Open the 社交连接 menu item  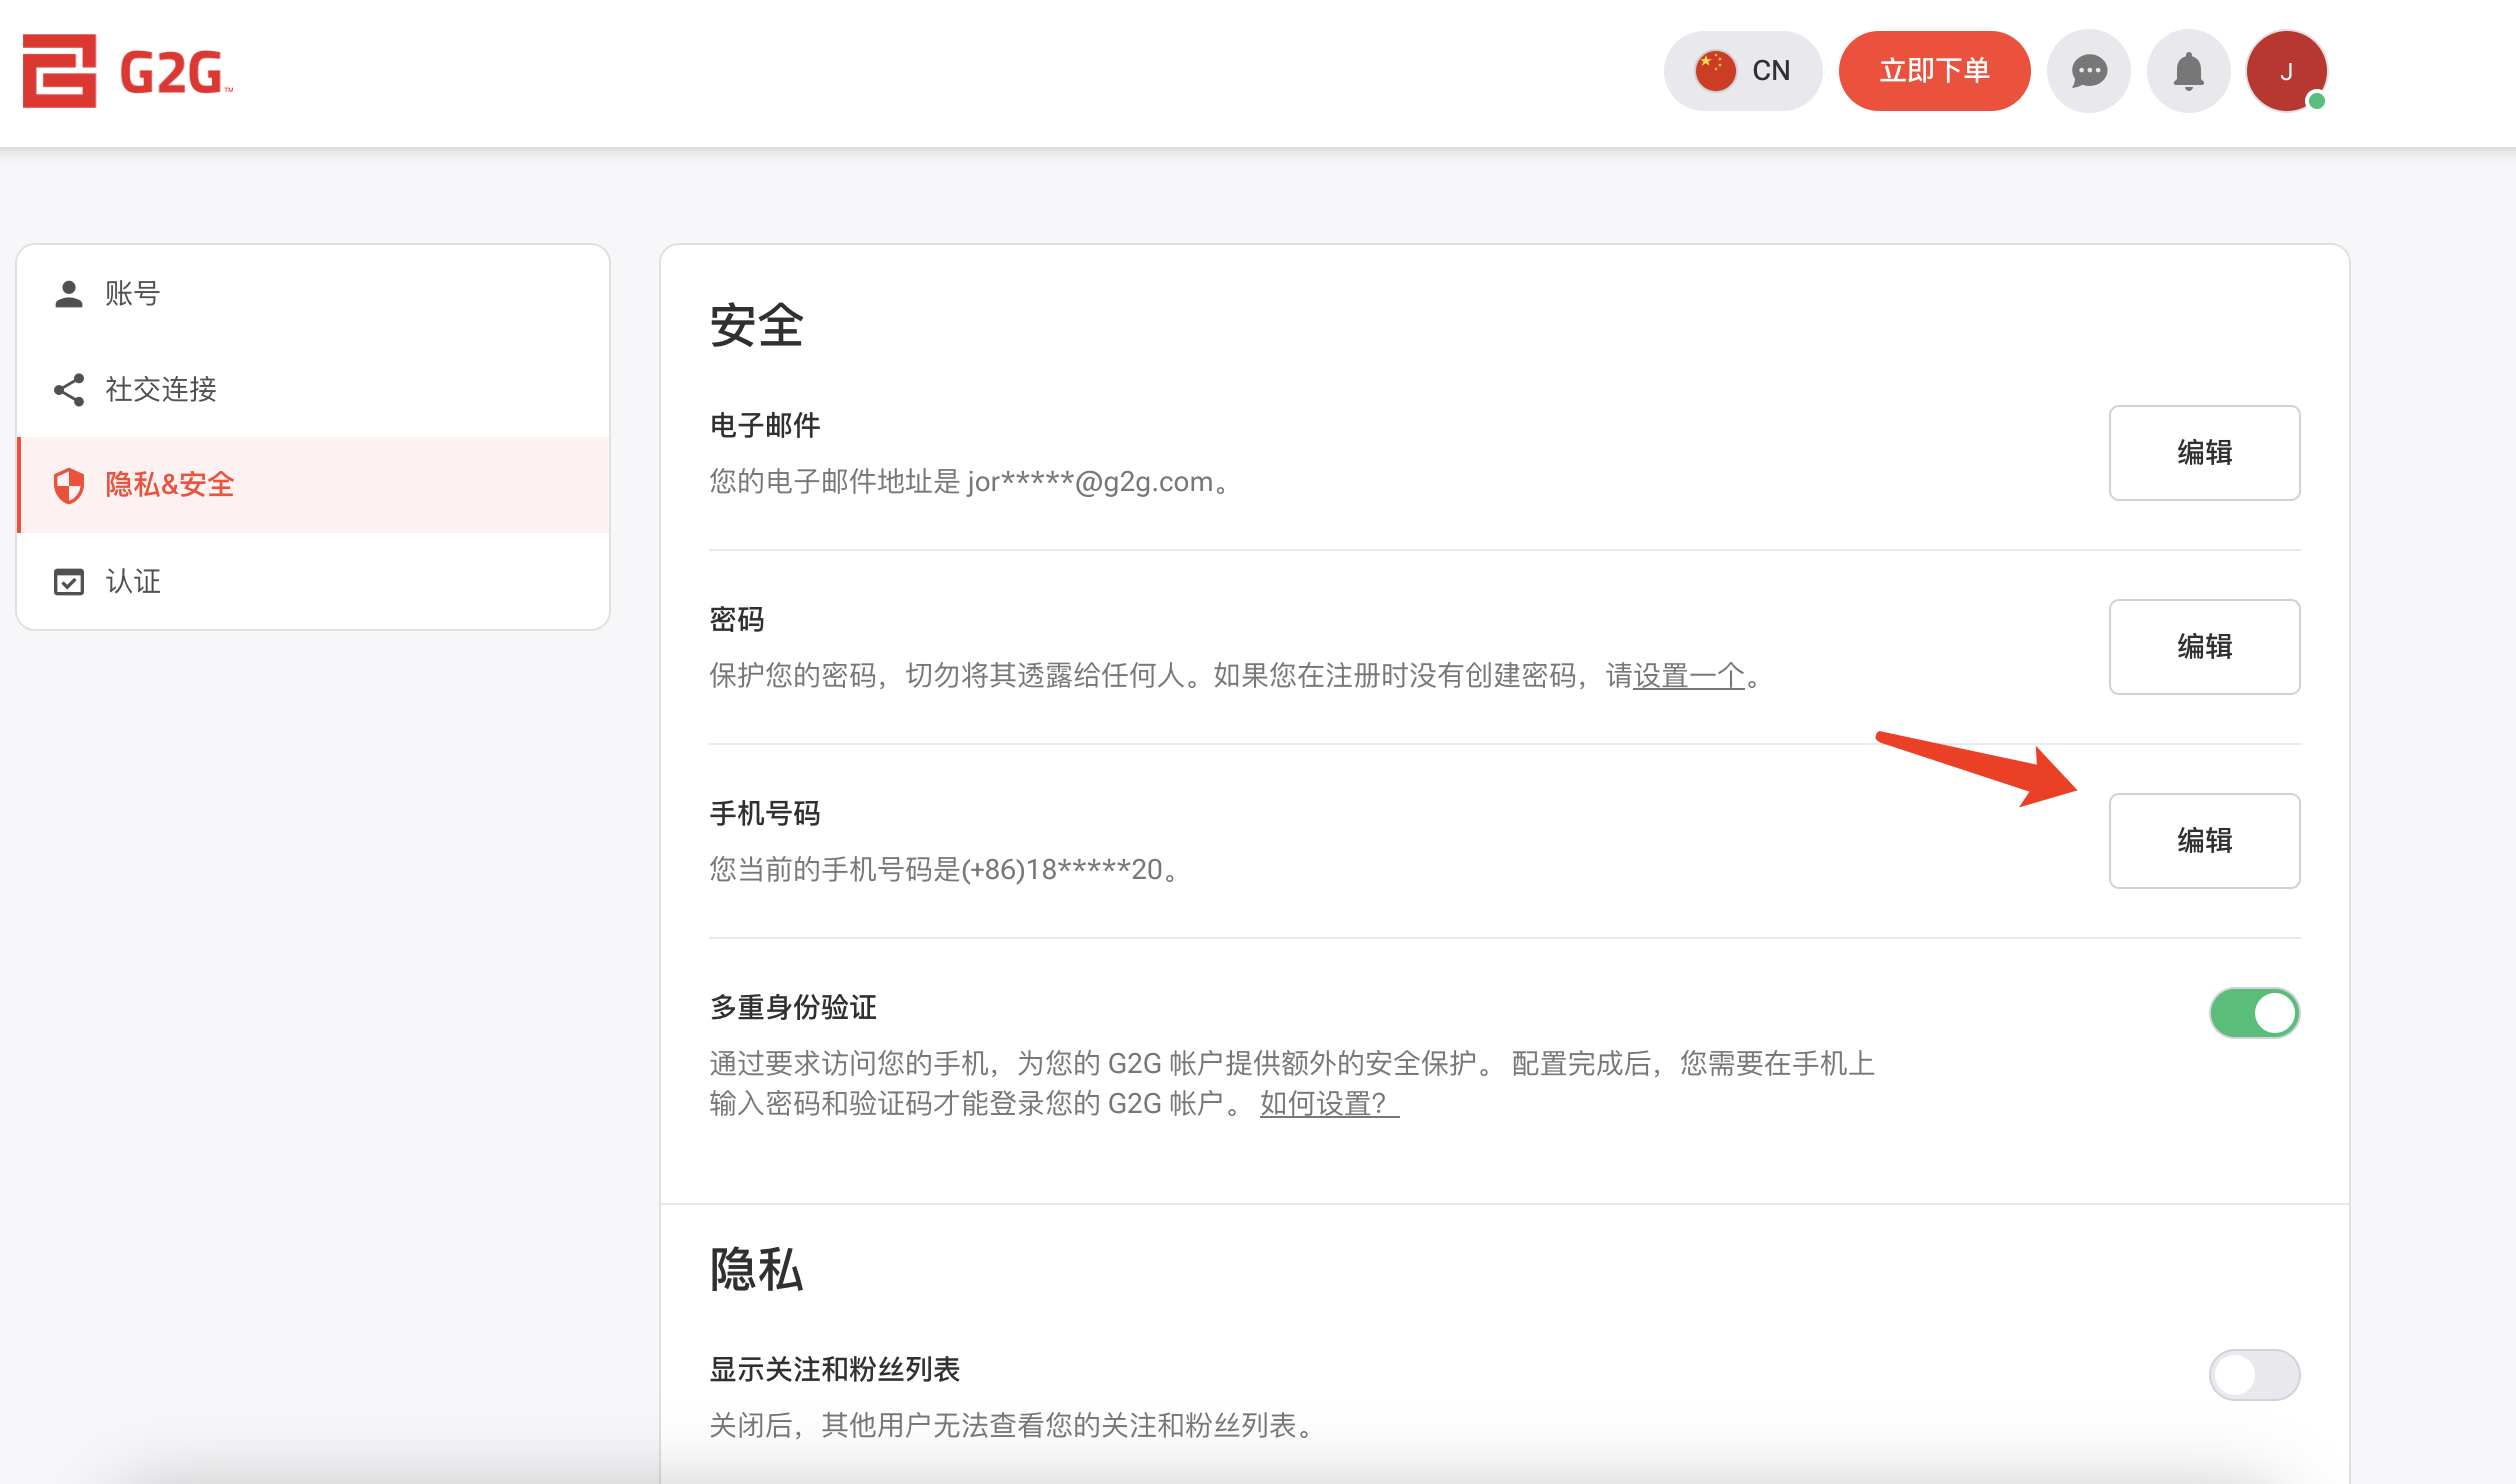(x=161, y=390)
